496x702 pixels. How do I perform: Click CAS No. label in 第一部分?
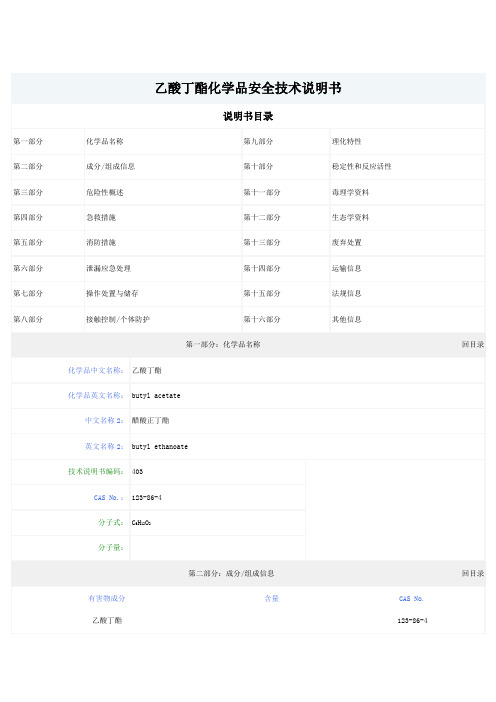108,497
